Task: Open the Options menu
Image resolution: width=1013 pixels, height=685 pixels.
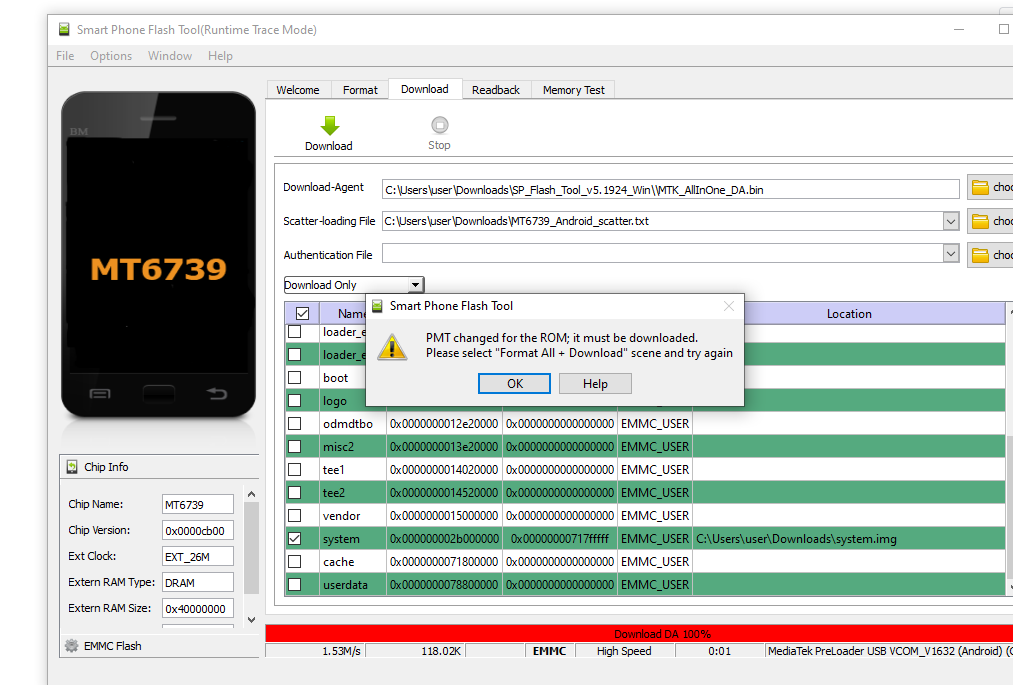Action: pyautogui.click(x=110, y=56)
